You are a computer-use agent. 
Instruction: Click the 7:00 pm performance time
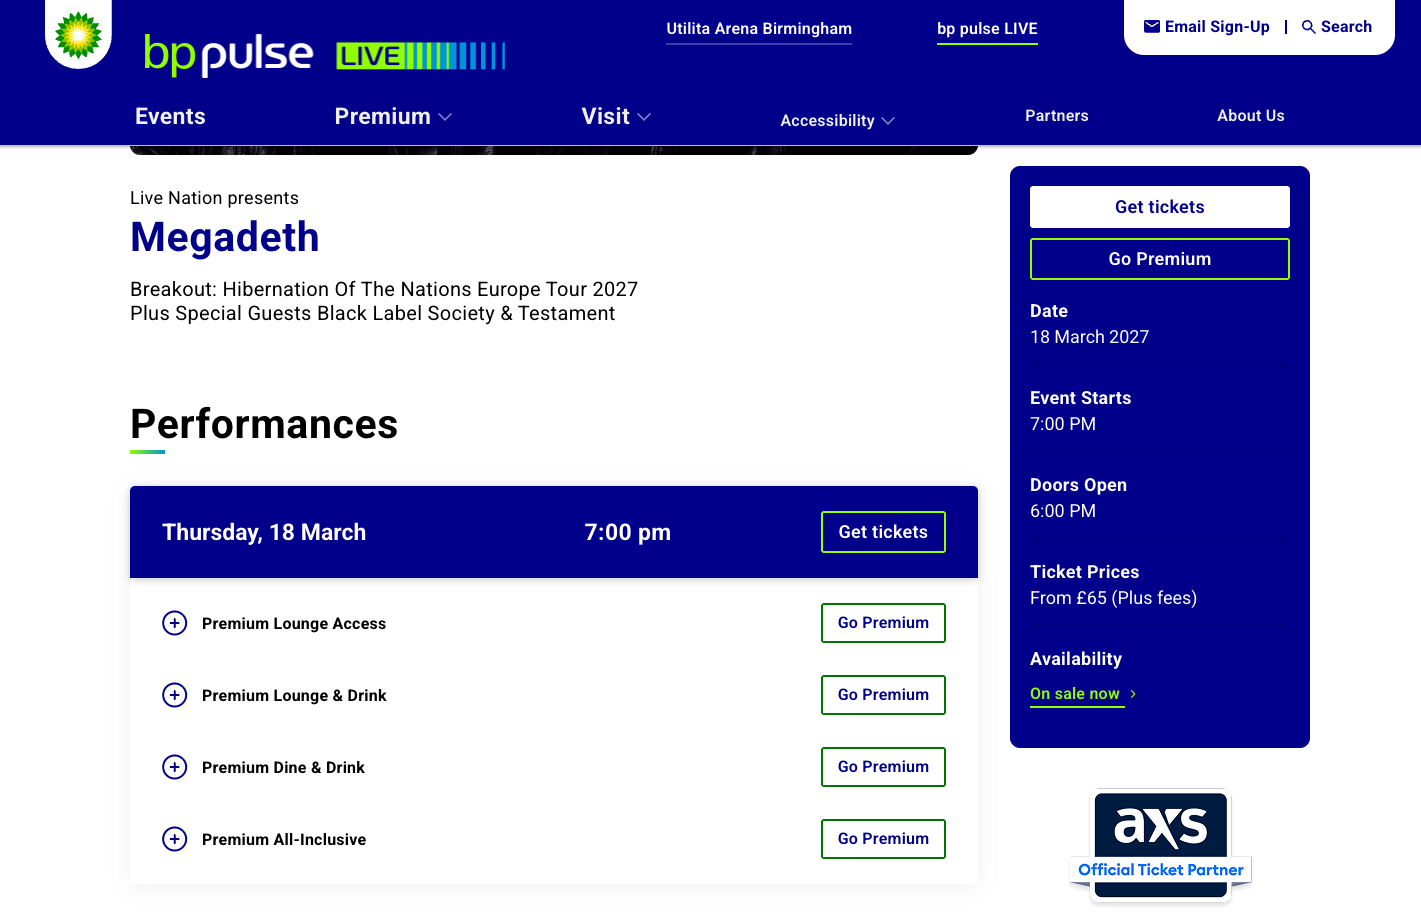click(628, 532)
